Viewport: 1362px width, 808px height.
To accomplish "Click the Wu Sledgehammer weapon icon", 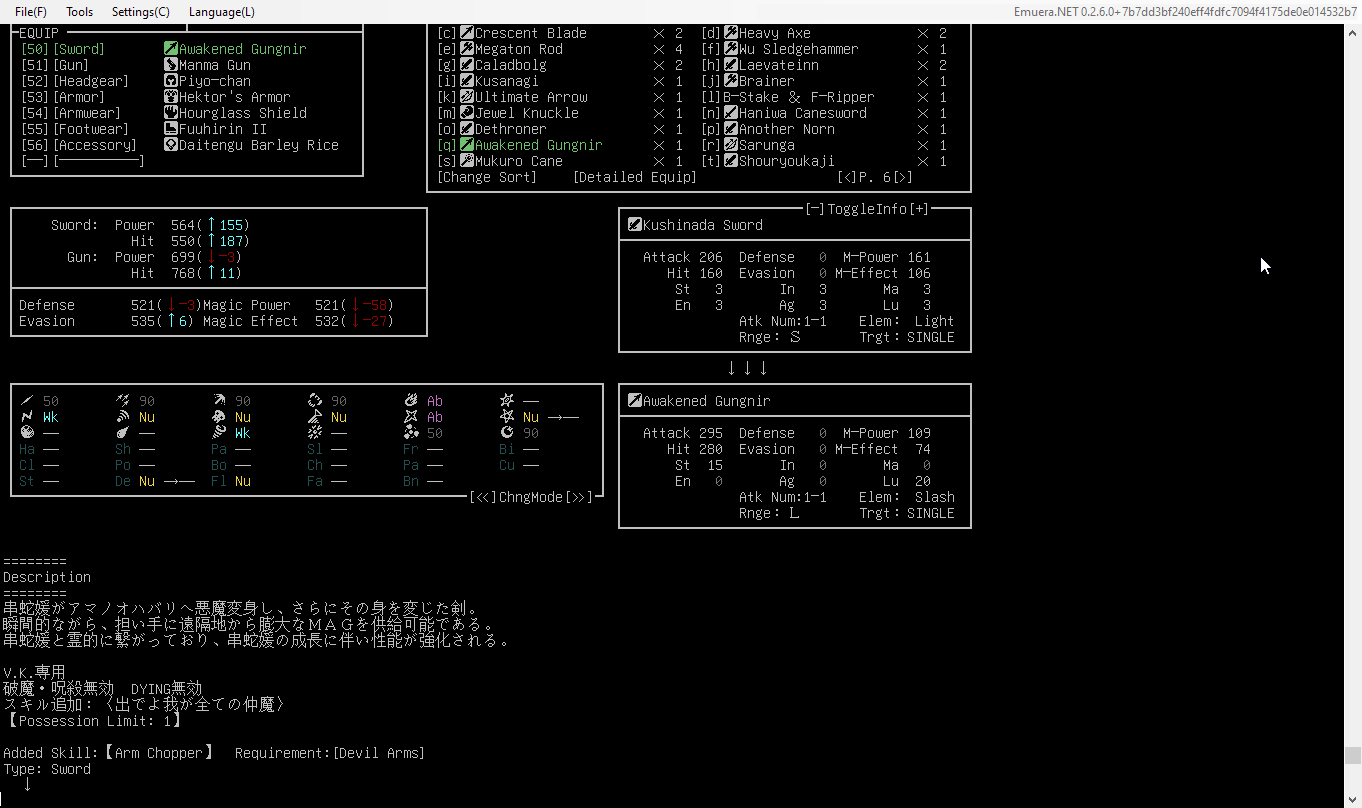I will (x=731, y=49).
